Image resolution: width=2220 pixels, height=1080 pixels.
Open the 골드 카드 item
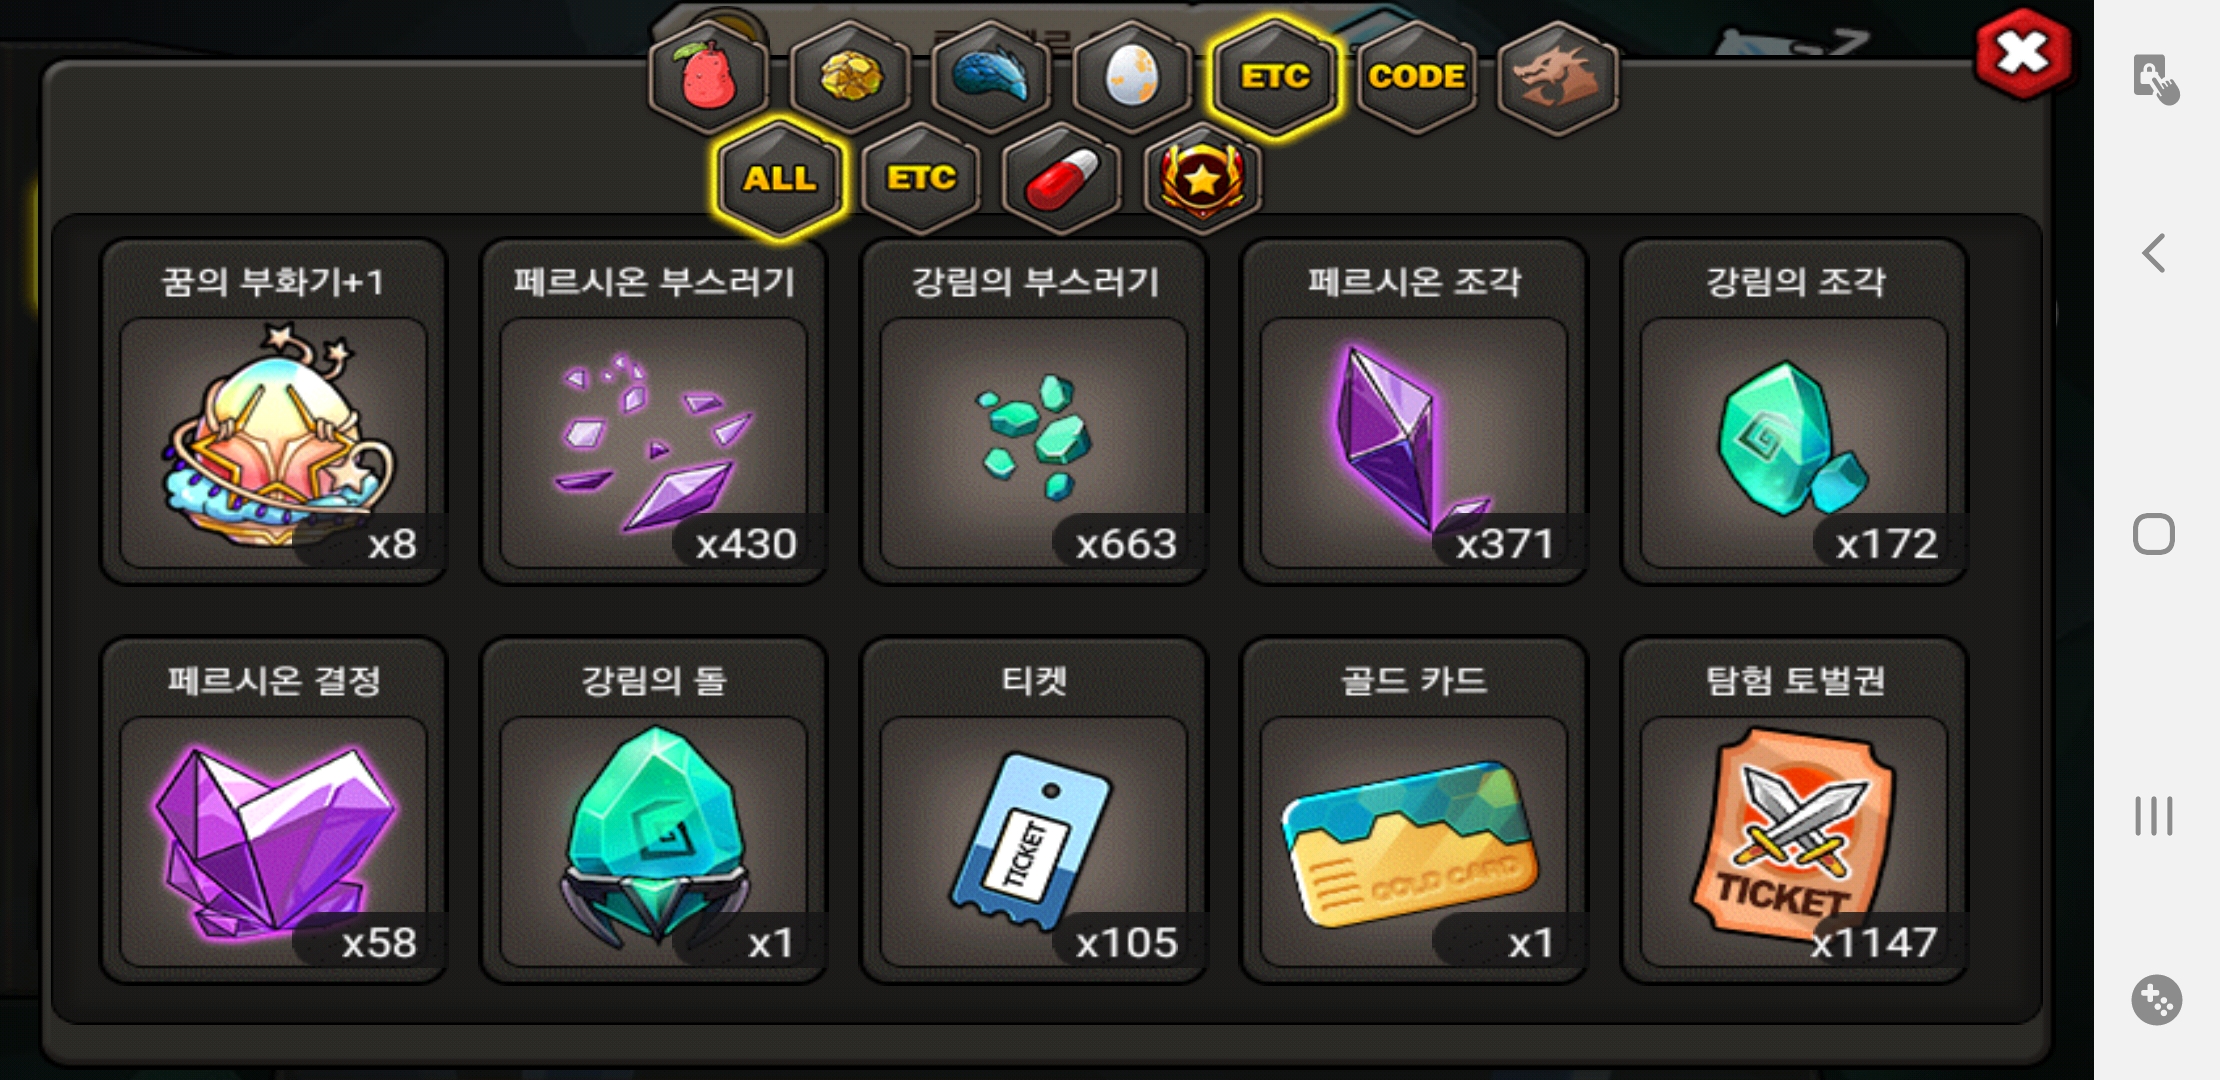[1414, 810]
